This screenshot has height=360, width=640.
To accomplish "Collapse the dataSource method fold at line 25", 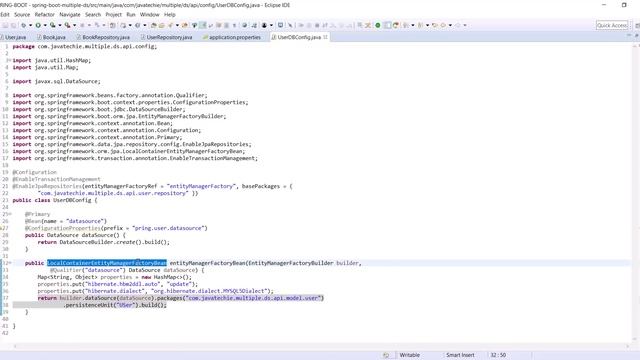I will pyautogui.click(x=10, y=214).
